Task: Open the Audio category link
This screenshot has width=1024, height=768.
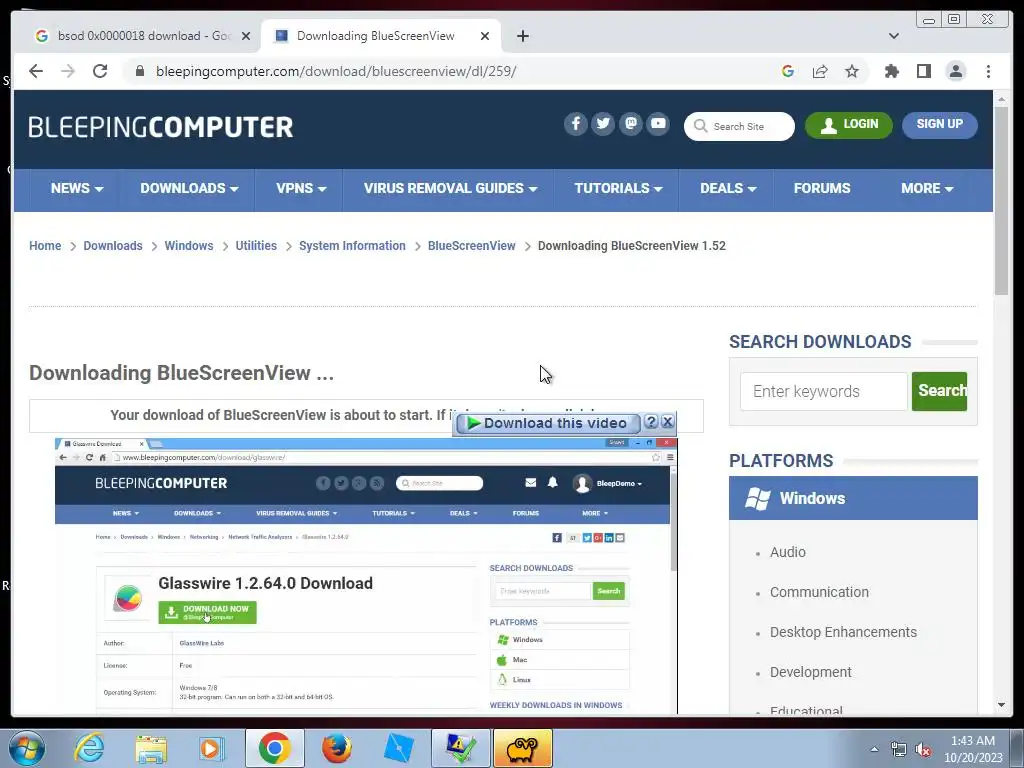Action: [x=788, y=552]
